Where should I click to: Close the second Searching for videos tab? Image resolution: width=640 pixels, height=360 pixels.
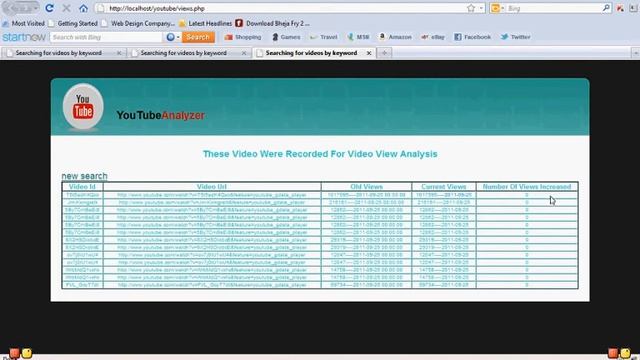(244, 53)
